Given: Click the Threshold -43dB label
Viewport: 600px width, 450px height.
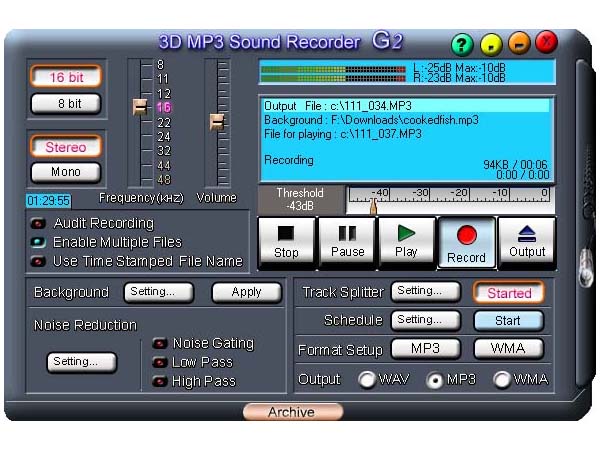Looking at the screenshot, I should click(300, 199).
